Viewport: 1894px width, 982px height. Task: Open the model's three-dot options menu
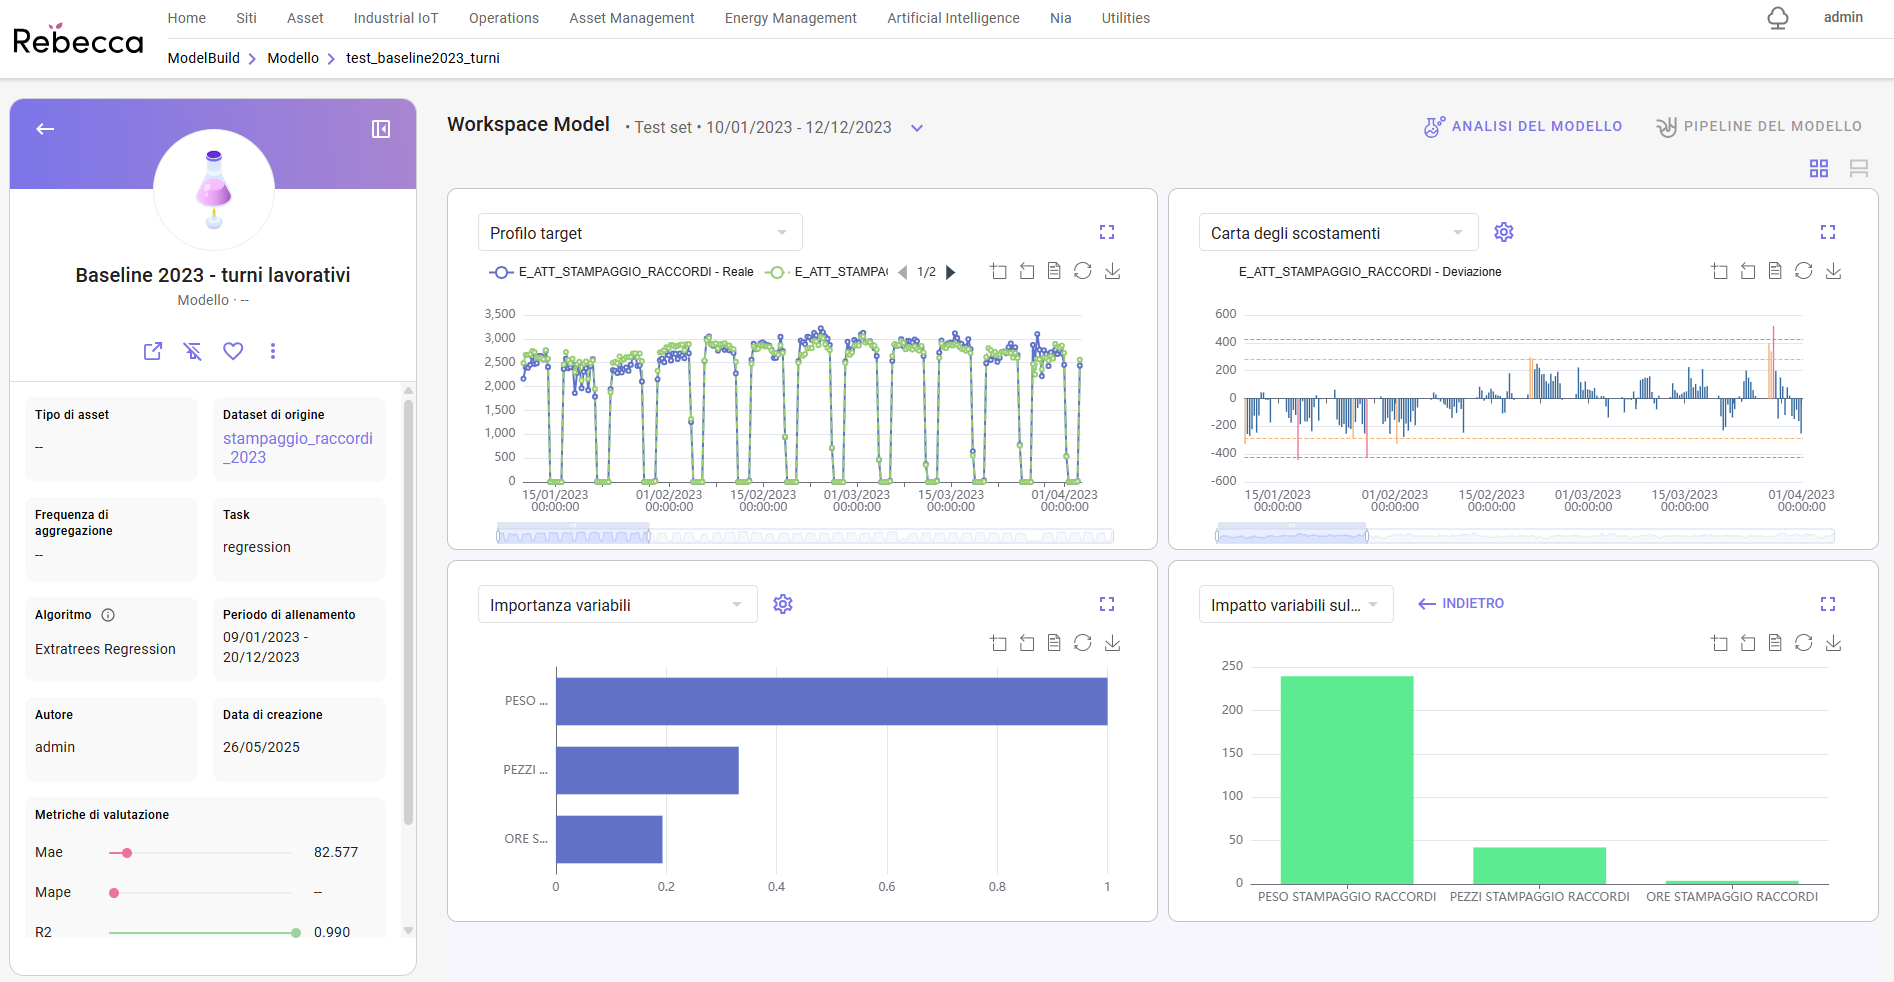(x=273, y=351)
